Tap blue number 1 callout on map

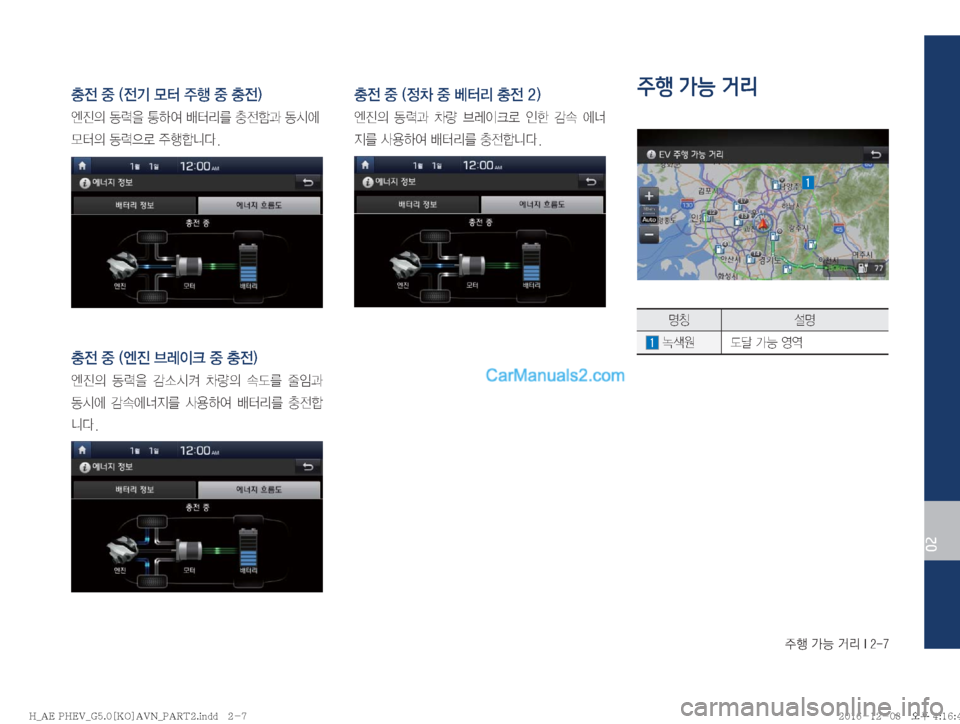808,182
